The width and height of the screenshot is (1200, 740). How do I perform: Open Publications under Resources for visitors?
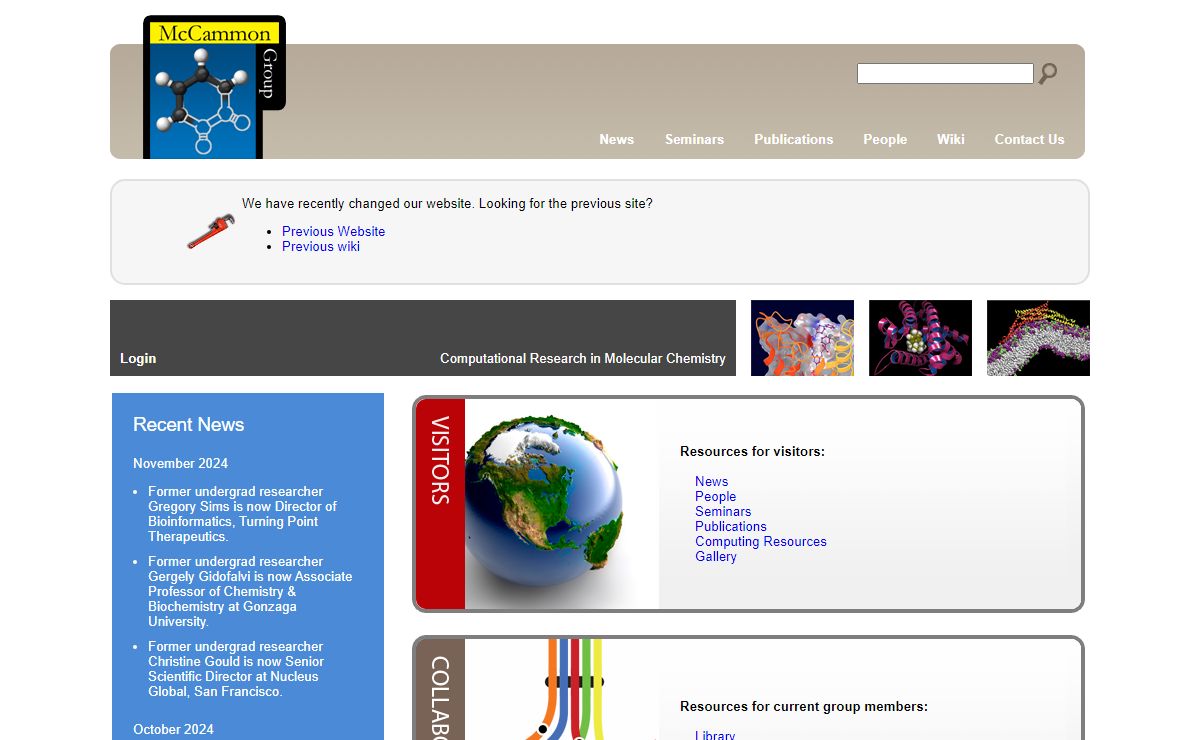click(731, 526)
